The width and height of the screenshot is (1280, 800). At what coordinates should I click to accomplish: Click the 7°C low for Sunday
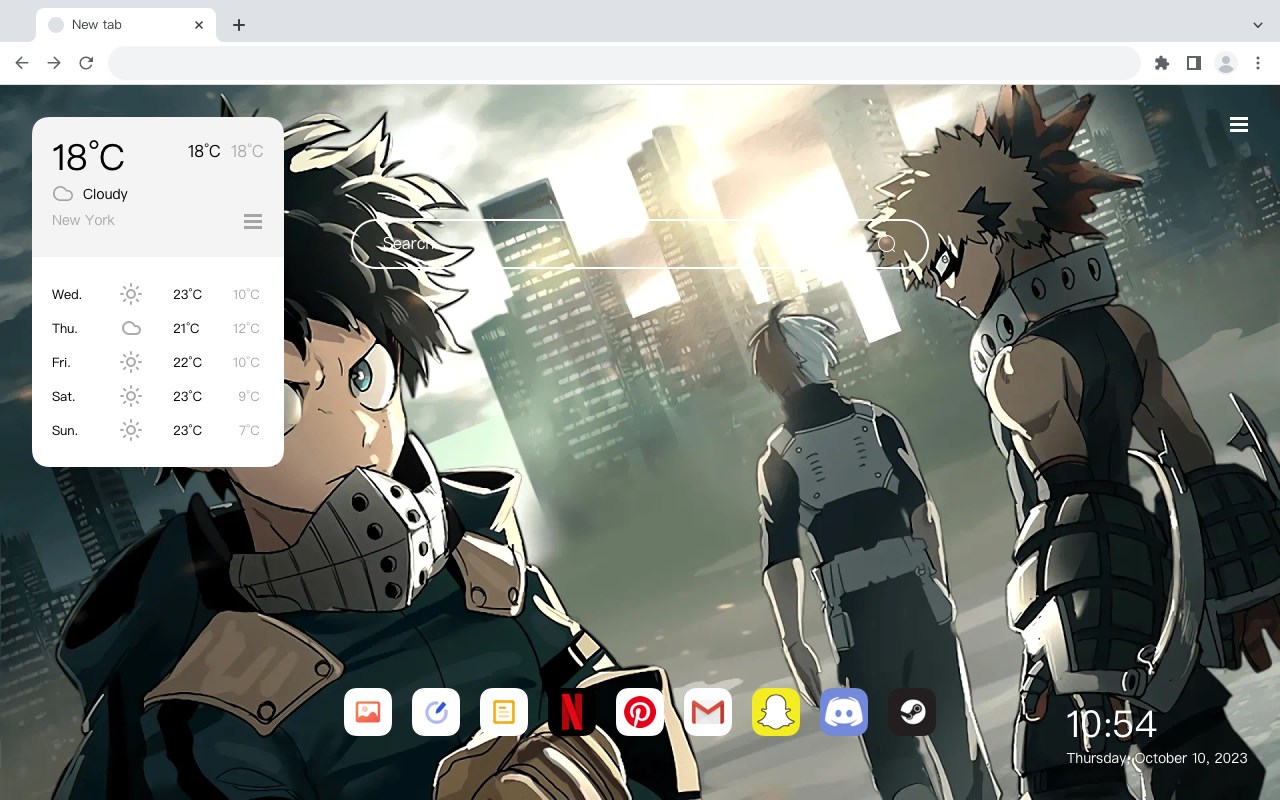(249, 430)
